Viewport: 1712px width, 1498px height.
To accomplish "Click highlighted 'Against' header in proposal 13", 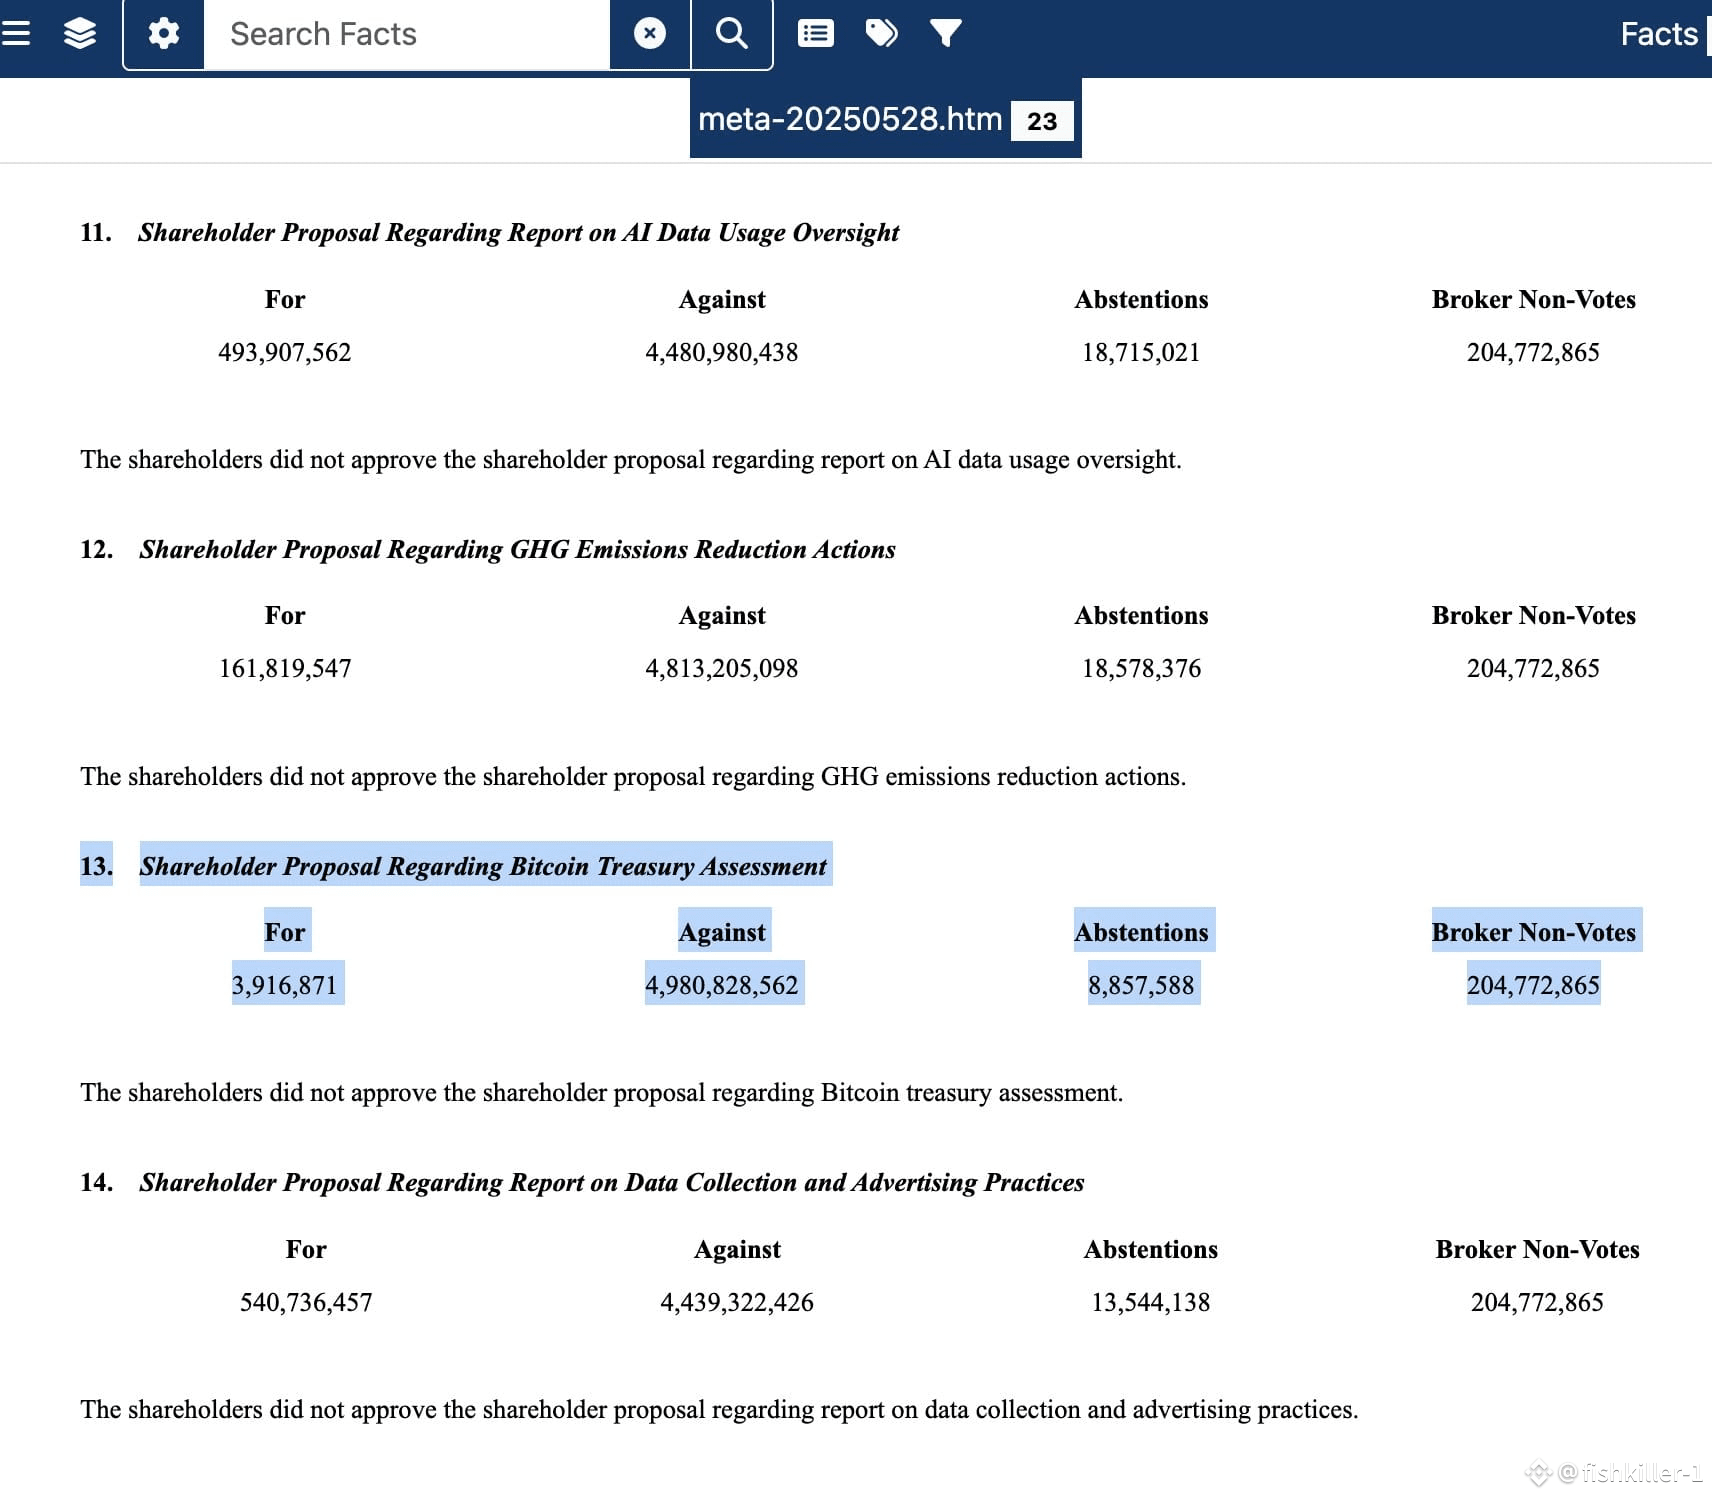I will coord(723,931).
